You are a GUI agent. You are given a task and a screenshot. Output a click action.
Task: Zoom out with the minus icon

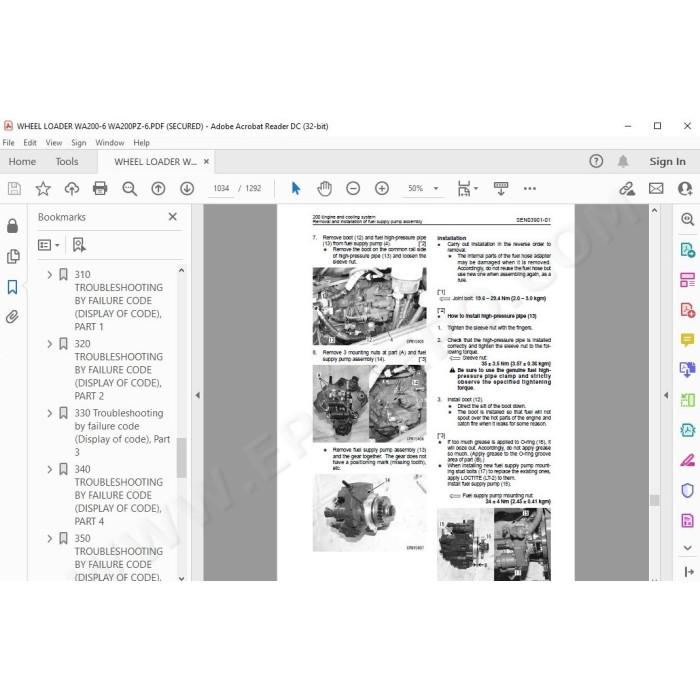click(x=353, y=188)
